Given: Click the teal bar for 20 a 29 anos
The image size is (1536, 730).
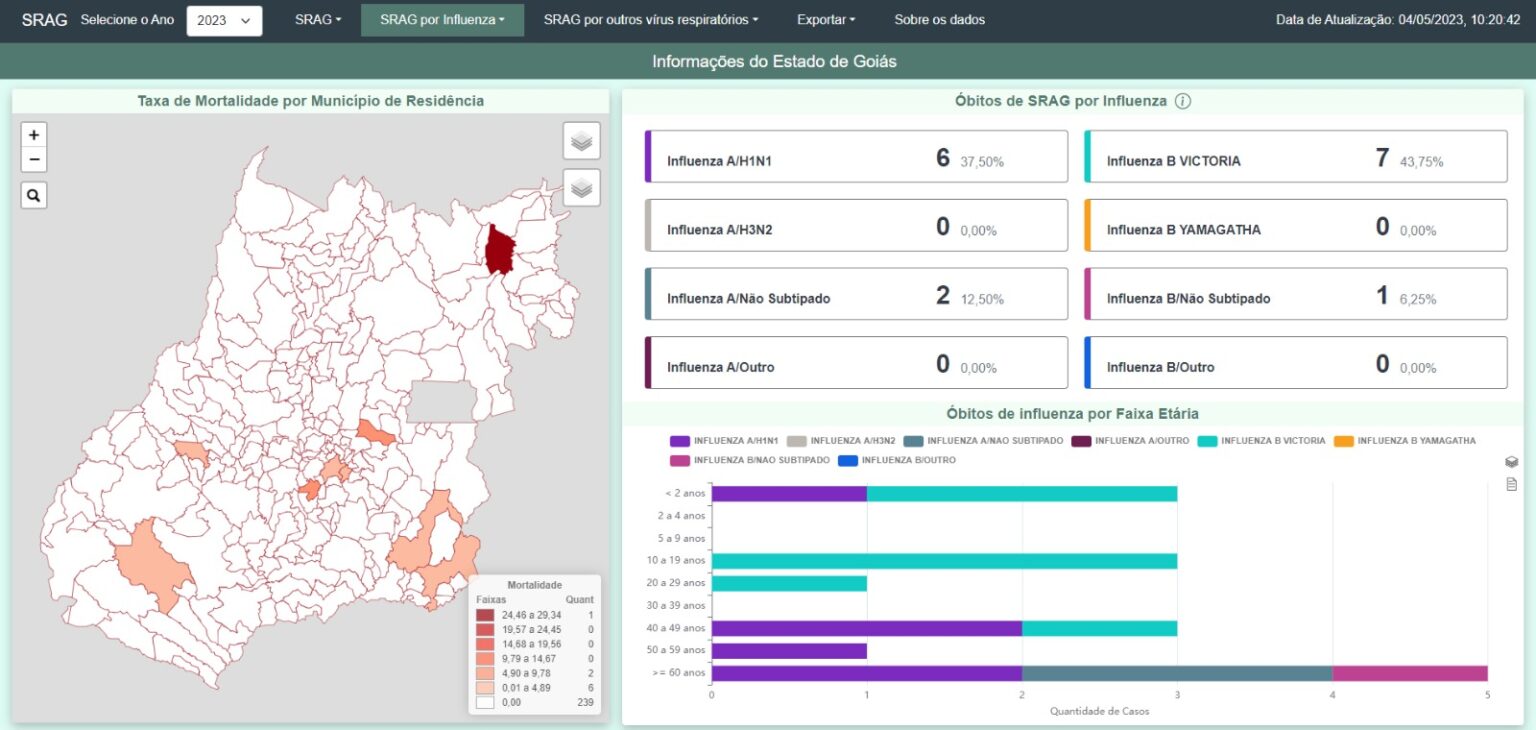Looking at the screenshot, I should tap(789, 583).
